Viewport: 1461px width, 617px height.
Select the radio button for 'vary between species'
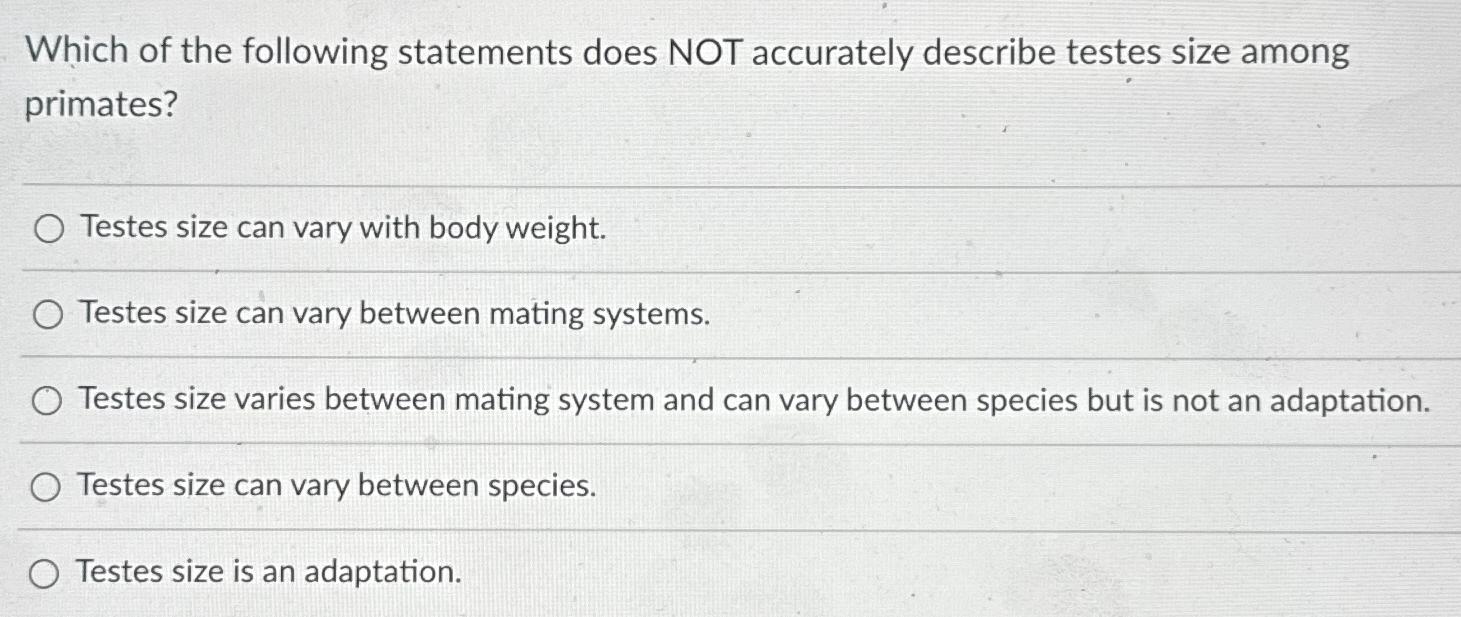(x=44, y=486)
